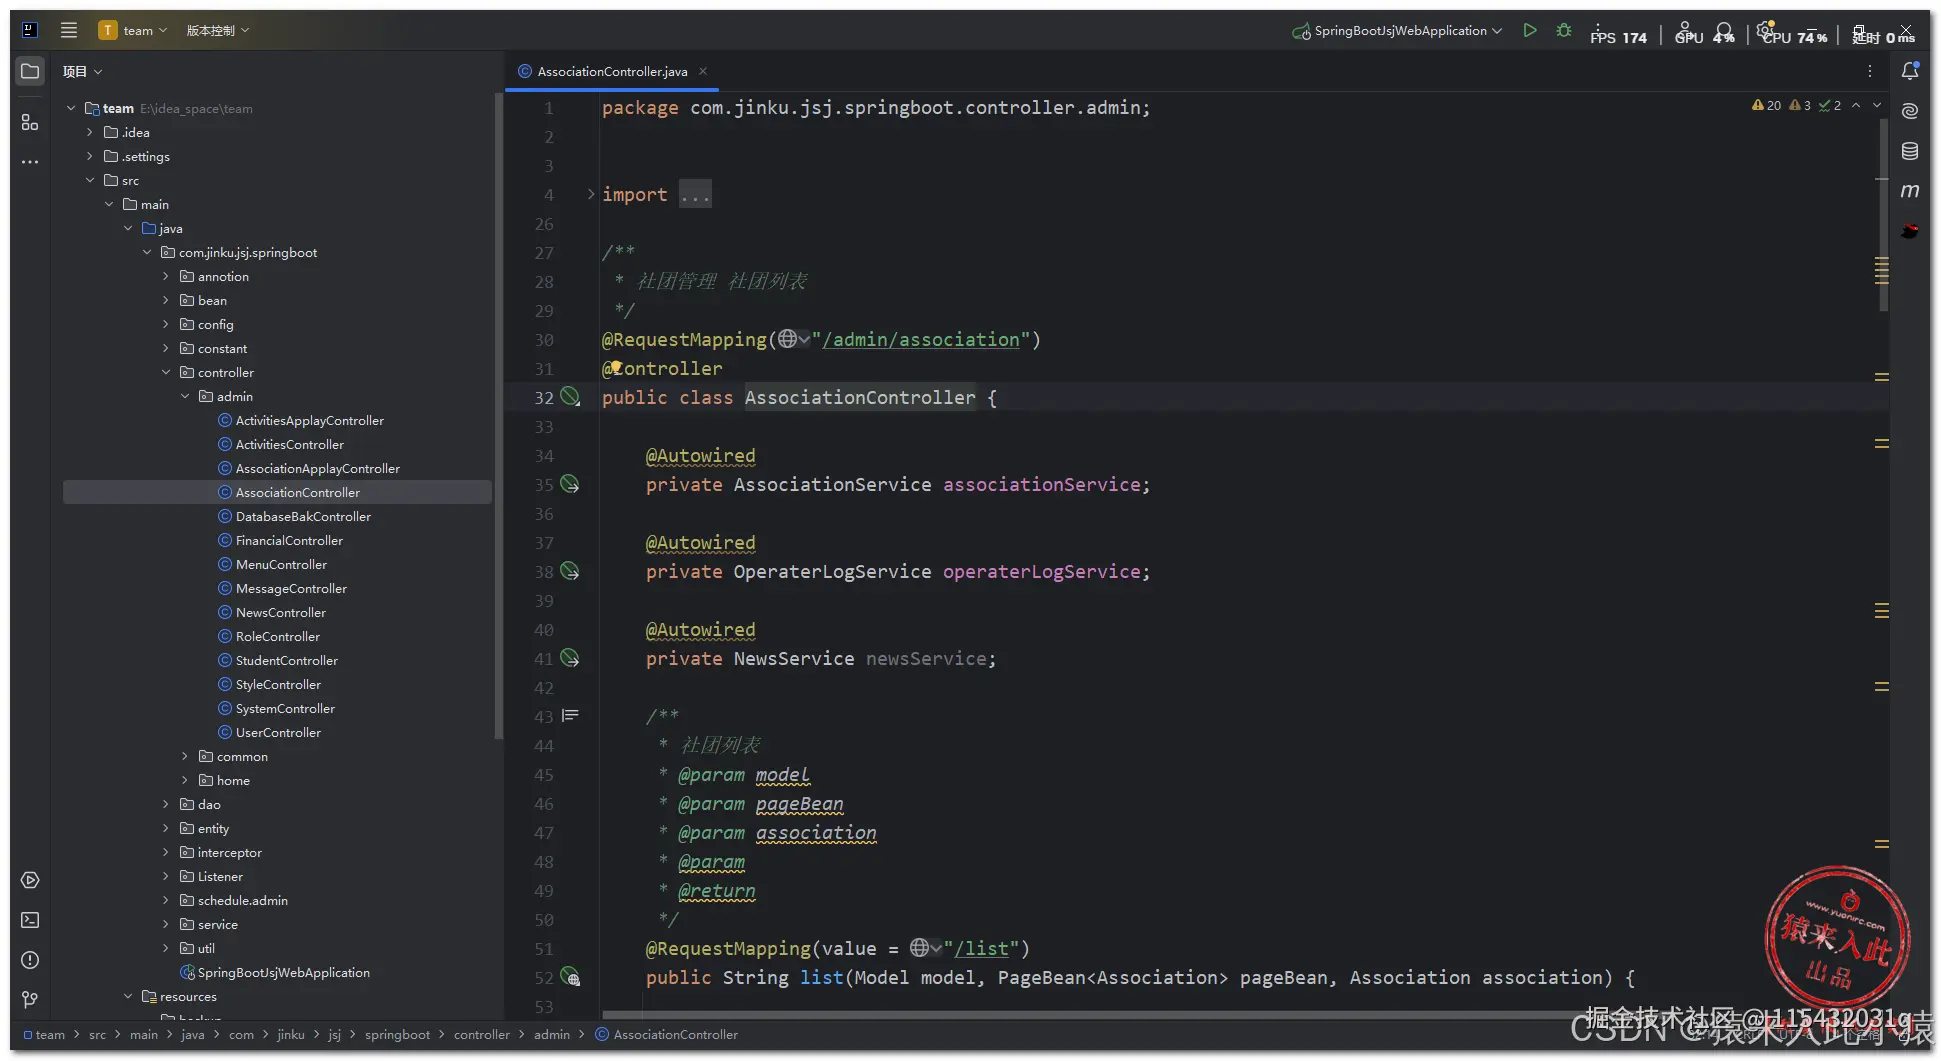This screenshot has width=1941, height=1061.
Task: Toggle rendered doc comment on line 43
Action: click(570, 716)
